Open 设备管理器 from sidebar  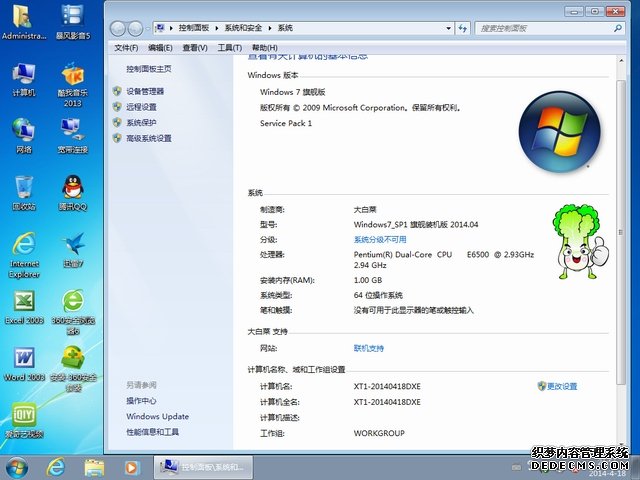[145, 91]
